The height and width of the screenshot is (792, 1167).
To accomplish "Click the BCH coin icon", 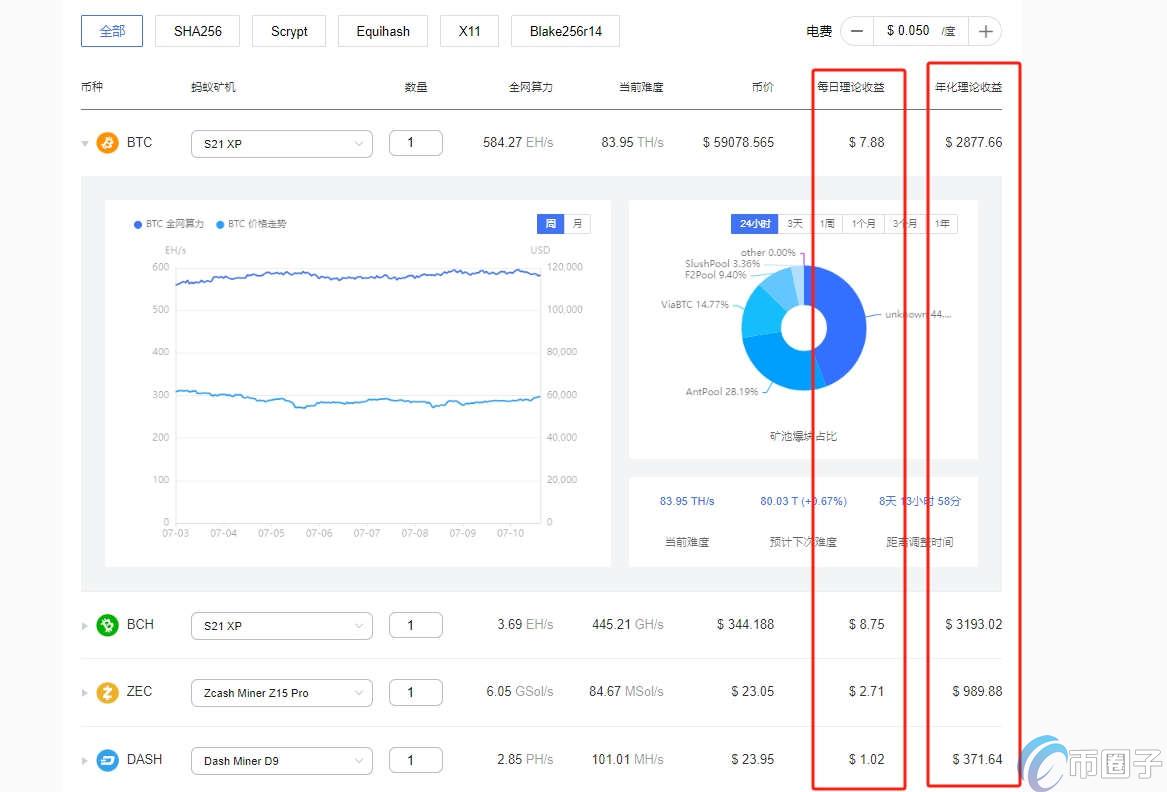I will tap(107, 625).
